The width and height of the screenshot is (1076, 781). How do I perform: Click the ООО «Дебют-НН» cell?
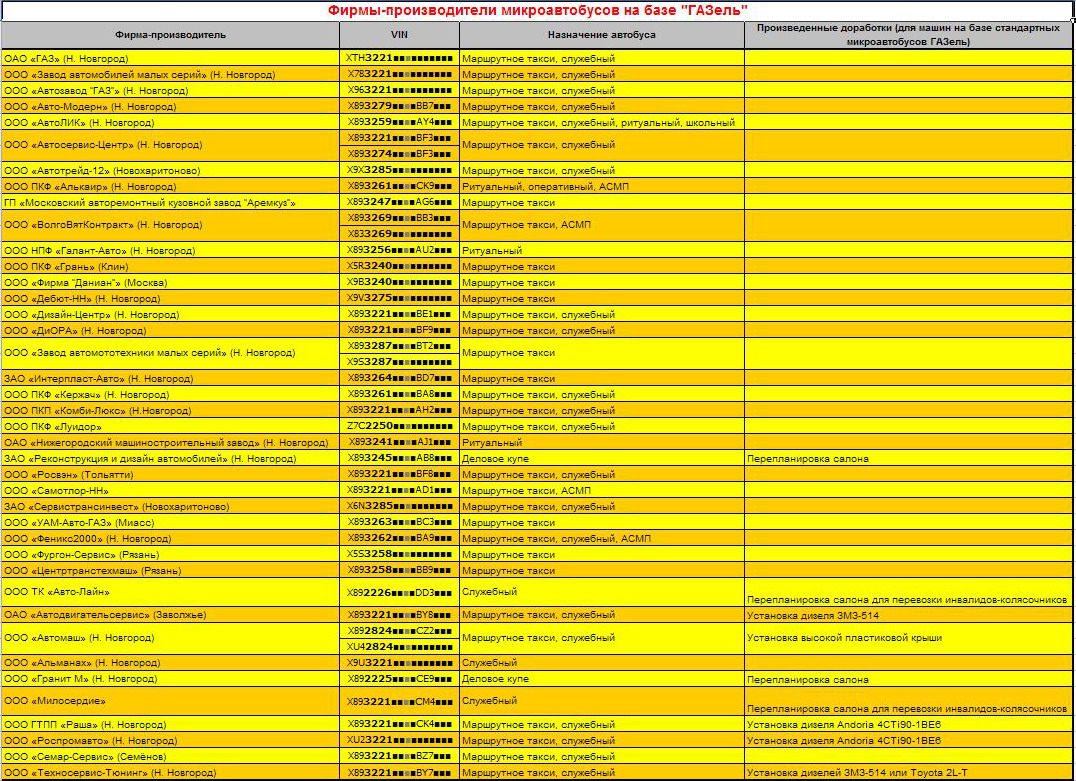point(170,299)
